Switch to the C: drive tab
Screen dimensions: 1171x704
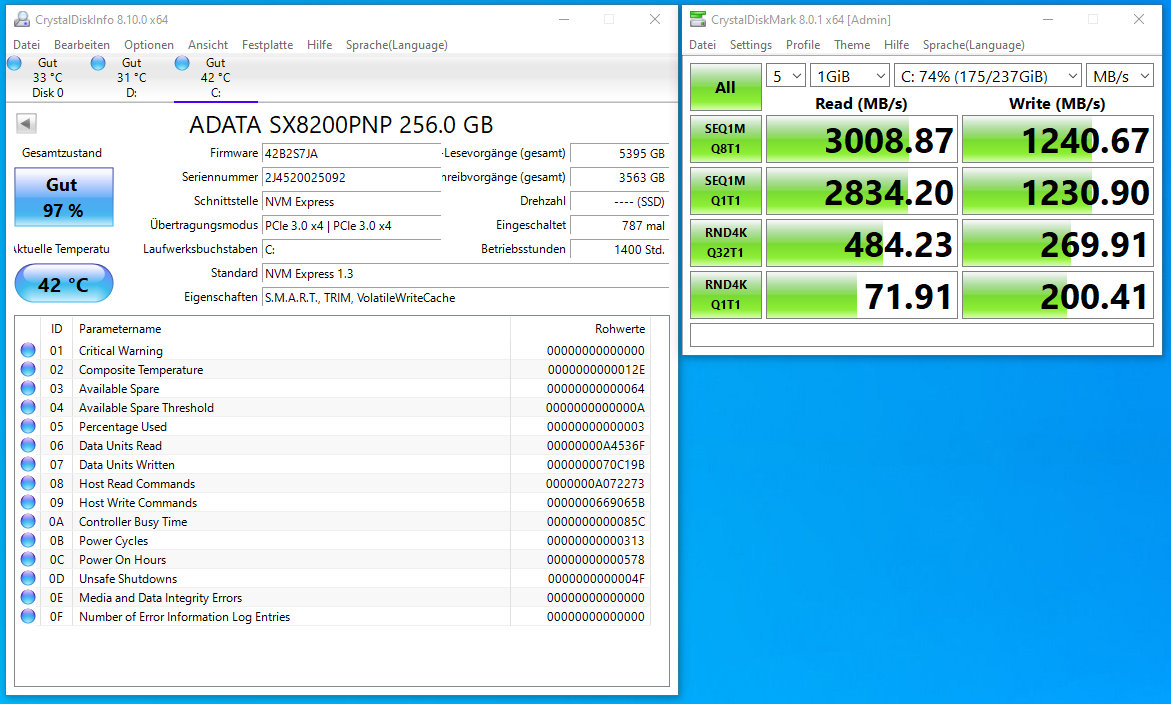(216, 78)
